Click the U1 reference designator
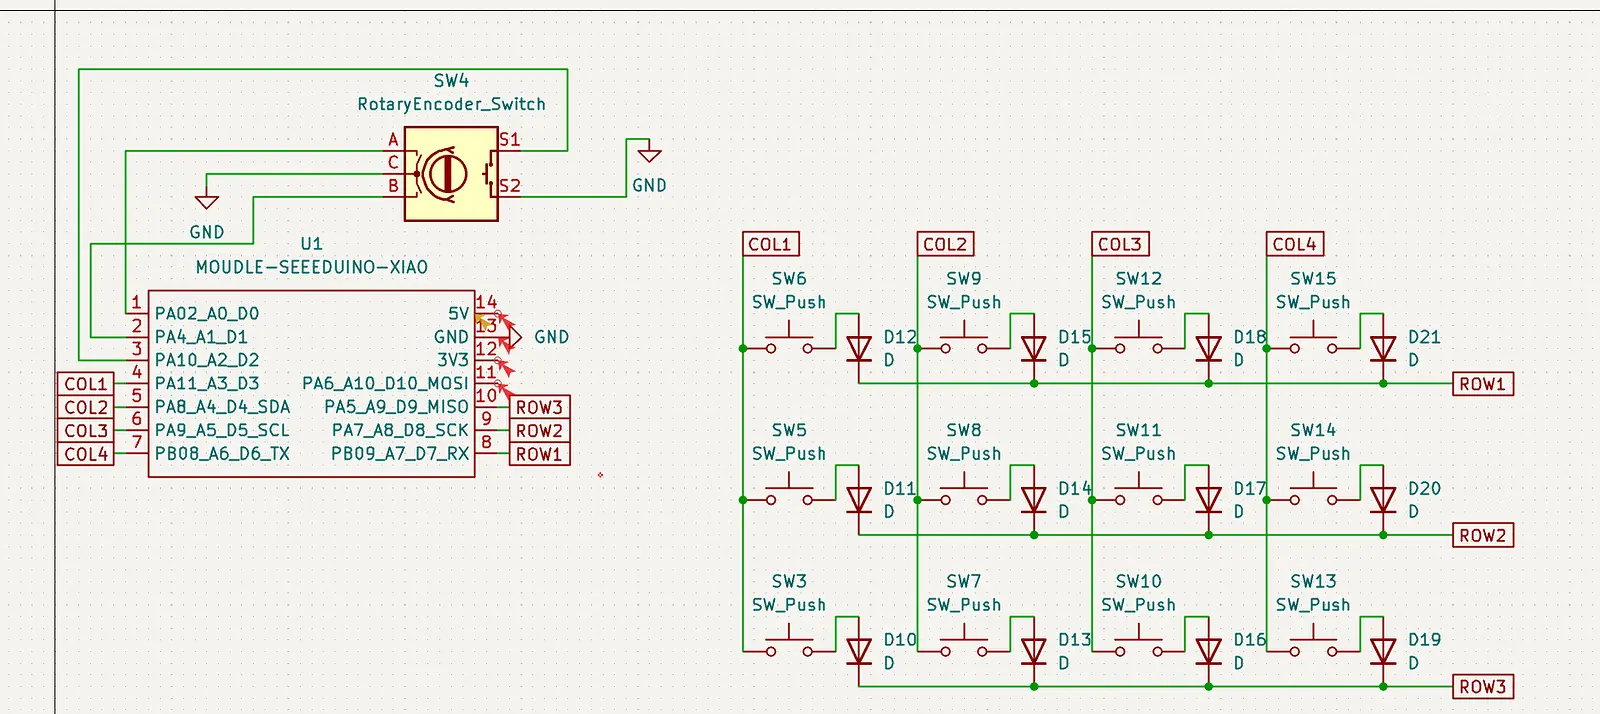Screen dimensions: 1600x714 312,244
